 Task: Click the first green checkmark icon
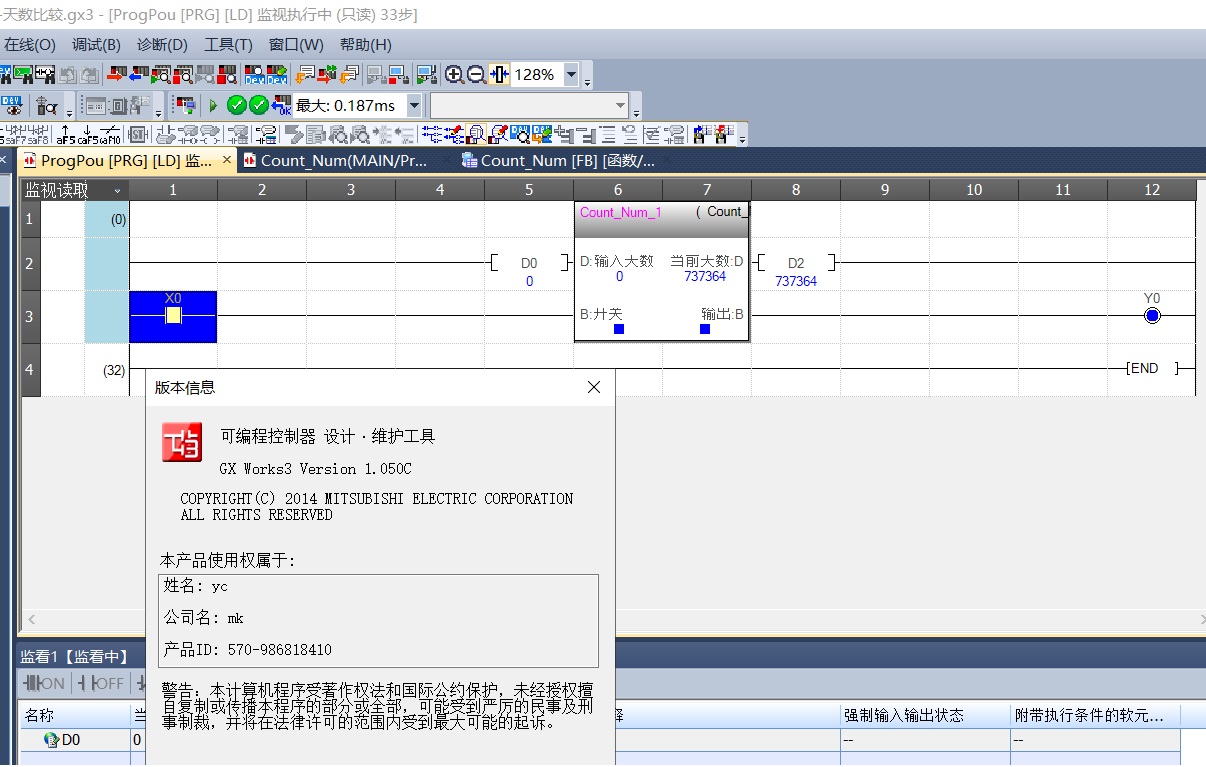236,105
